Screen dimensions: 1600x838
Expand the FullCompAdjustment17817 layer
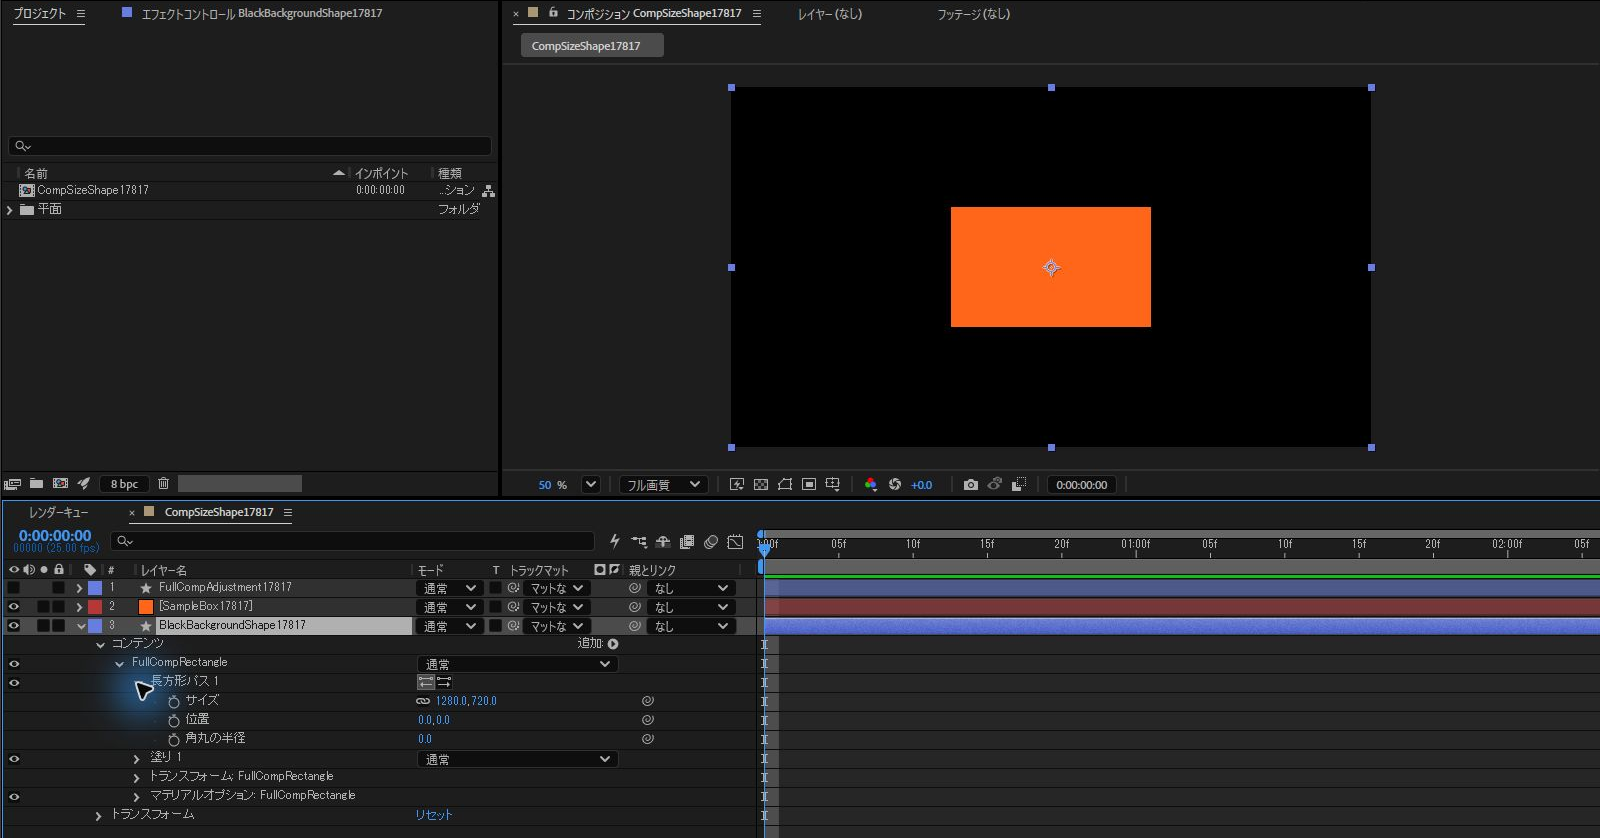click(x=79, y=588)
